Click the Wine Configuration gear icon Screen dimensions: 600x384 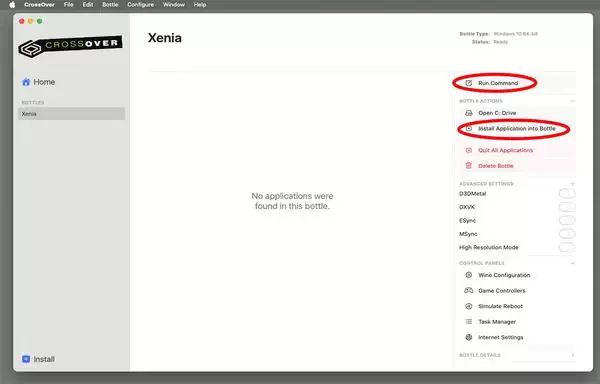468,275
